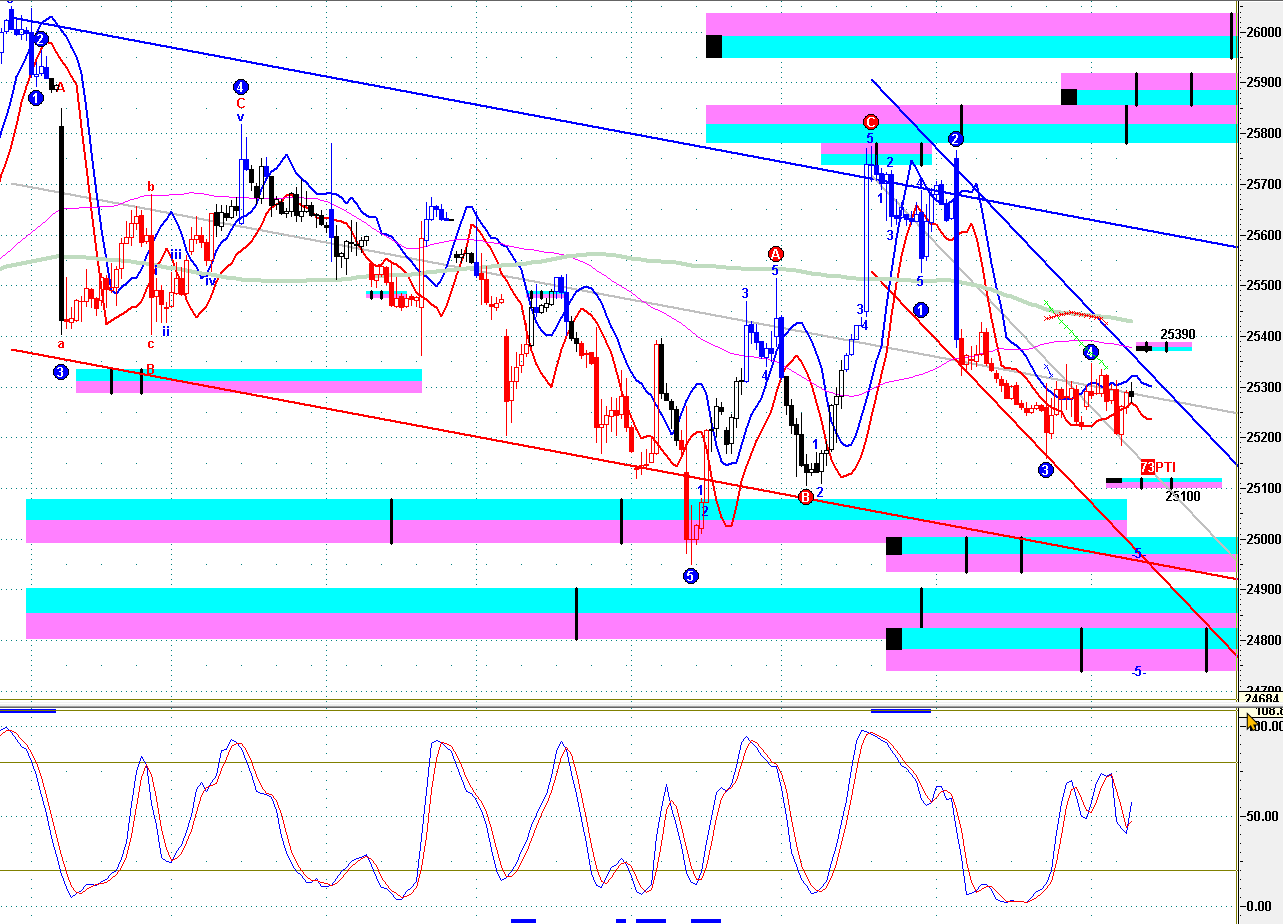Select the 25390 price target label

pyautogui.click(x=1177, y=334)
